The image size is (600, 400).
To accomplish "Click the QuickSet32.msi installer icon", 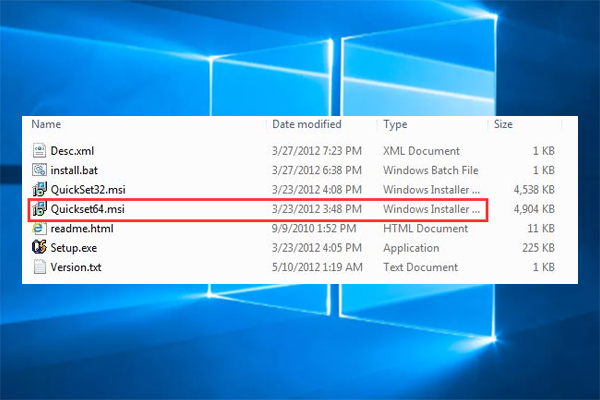I will pyautogui.click(x=39, y=189).
